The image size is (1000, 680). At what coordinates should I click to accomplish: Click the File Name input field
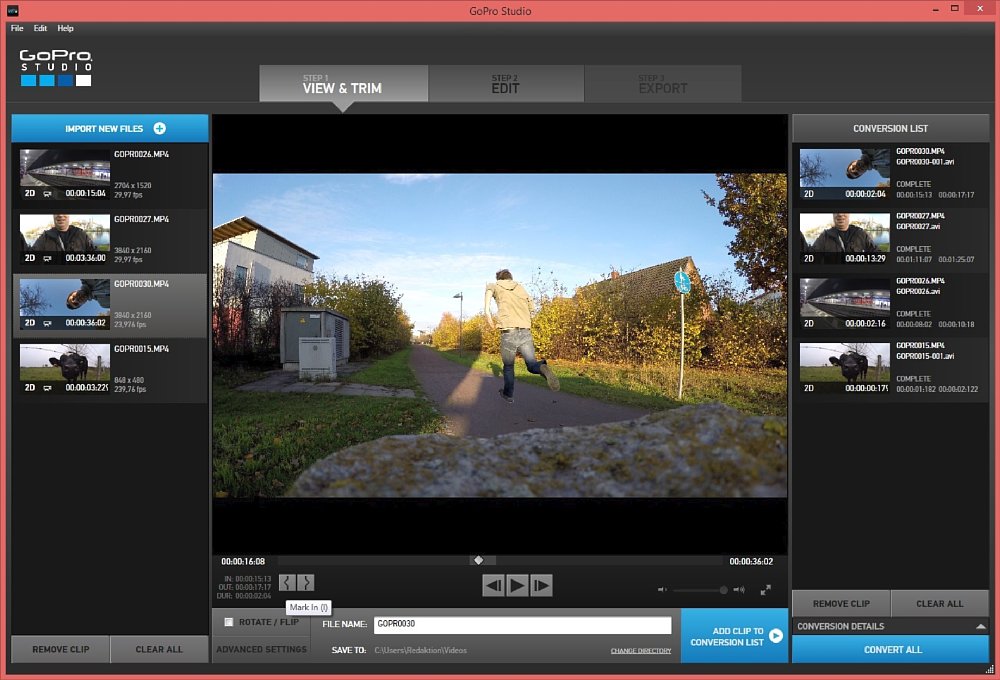522,624
